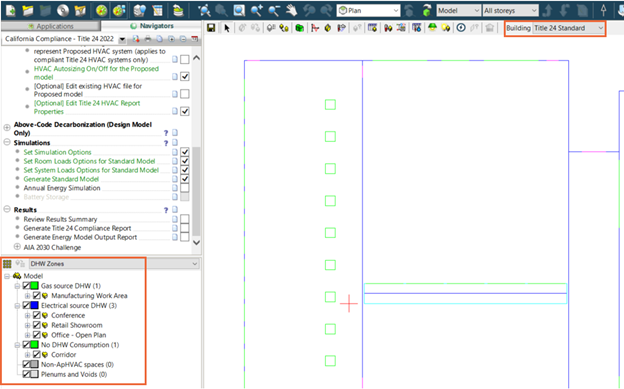624x389 pixels.
Task: Click the database refresh stack icon
Action: point(179,10)
